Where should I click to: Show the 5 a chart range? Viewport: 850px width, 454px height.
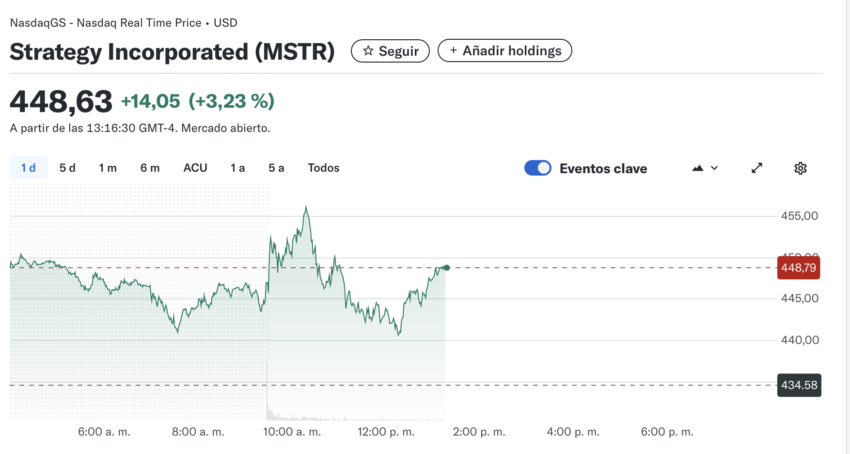(276, 168)
